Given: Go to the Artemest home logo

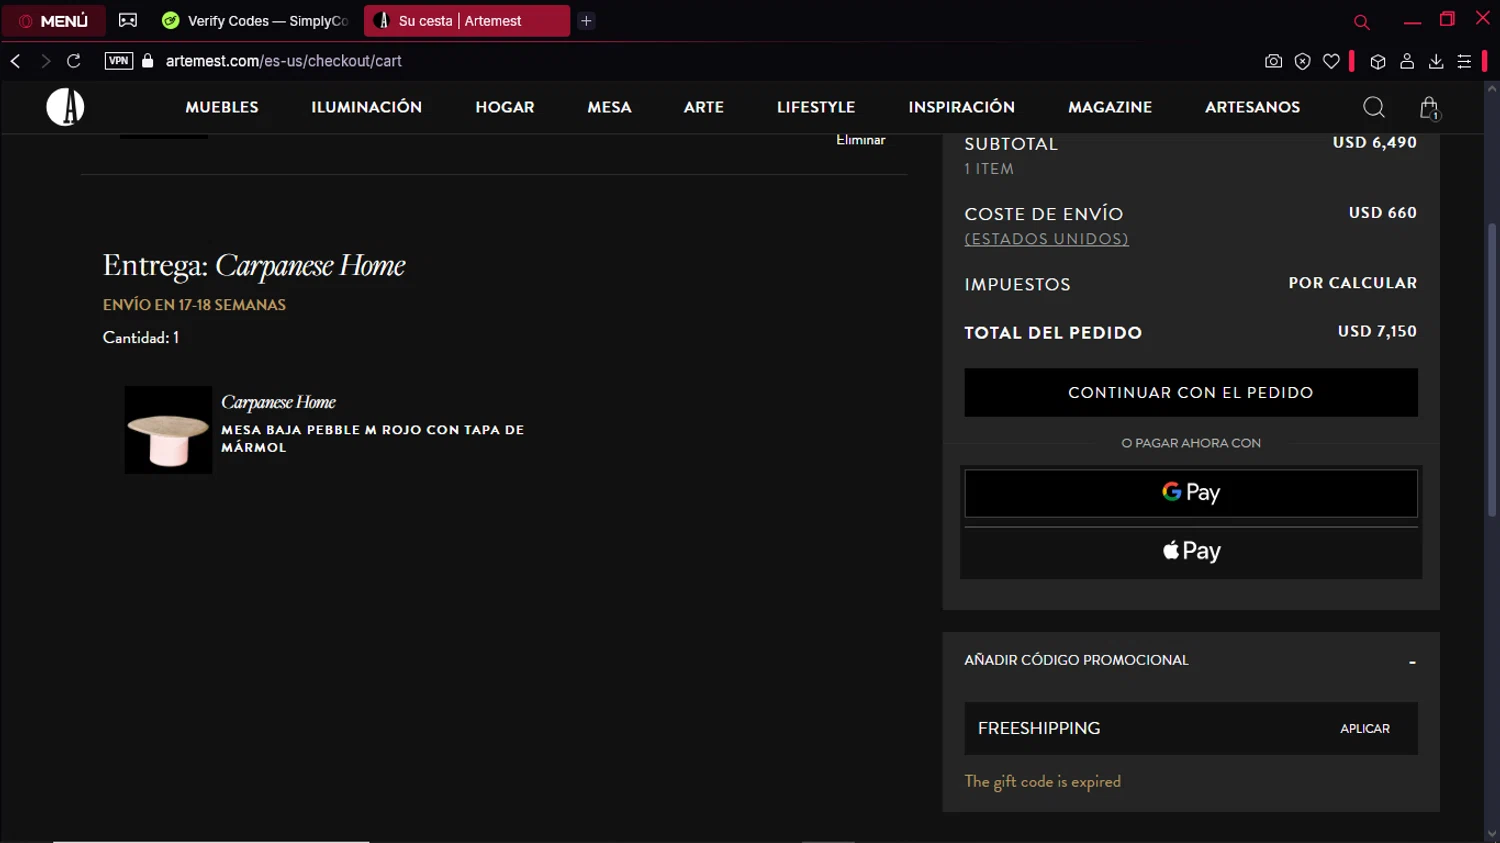Looking at the screenshot, I should [x=65, y=107].
